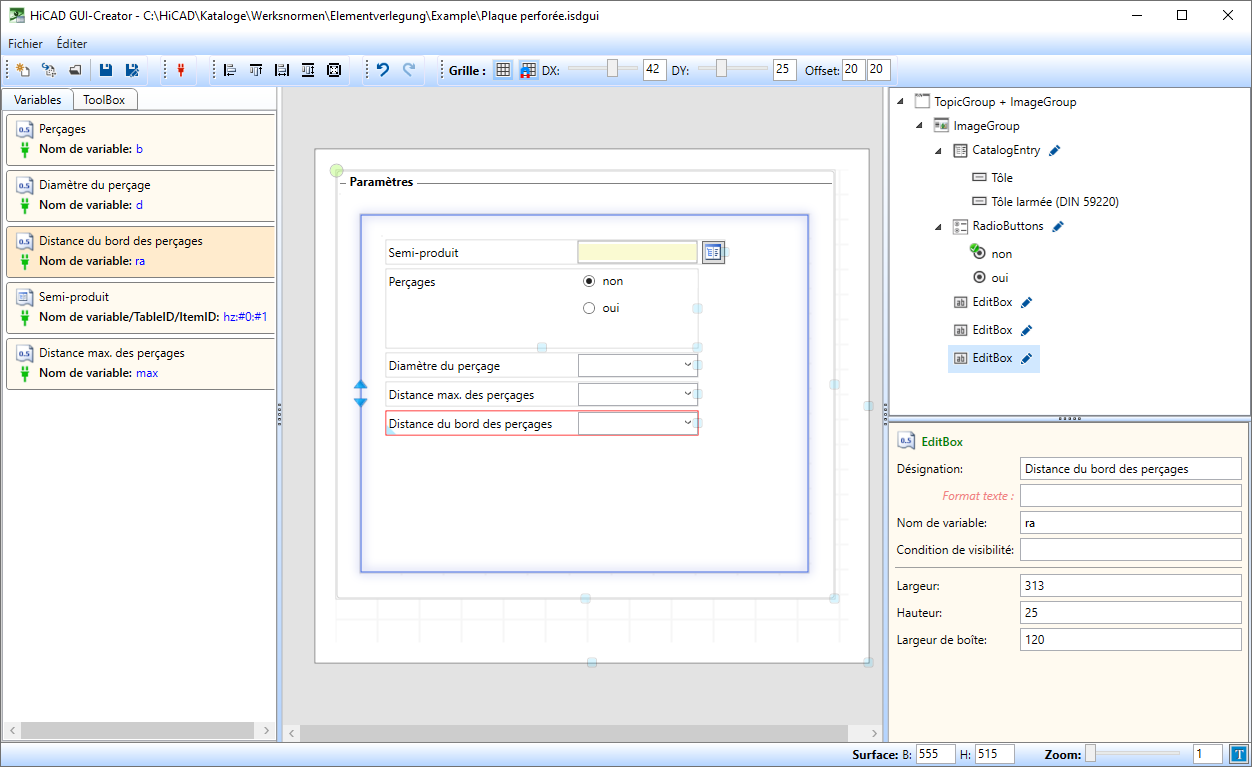Viewport: 1252px width, 767px height.
Task: Click the Save icon in the toolbar
Action: [x=105, y=70]
